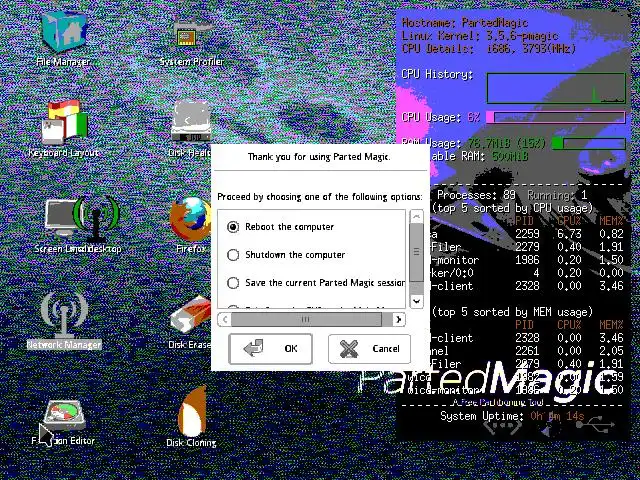Click the RAM Usage bar in monitor
Image resolution: width=640 pixels, height=480 pixels.
(588, 143)
